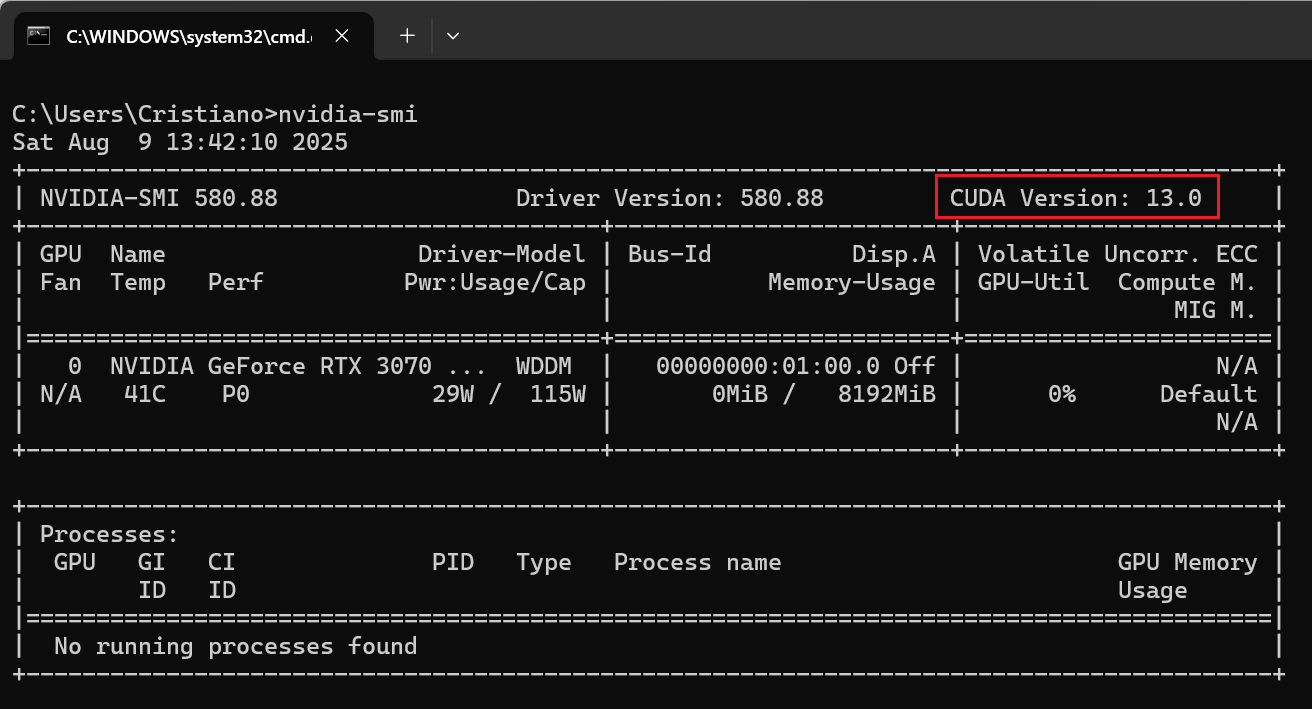
Task: Click the GI ID column header
Action: 152,576
